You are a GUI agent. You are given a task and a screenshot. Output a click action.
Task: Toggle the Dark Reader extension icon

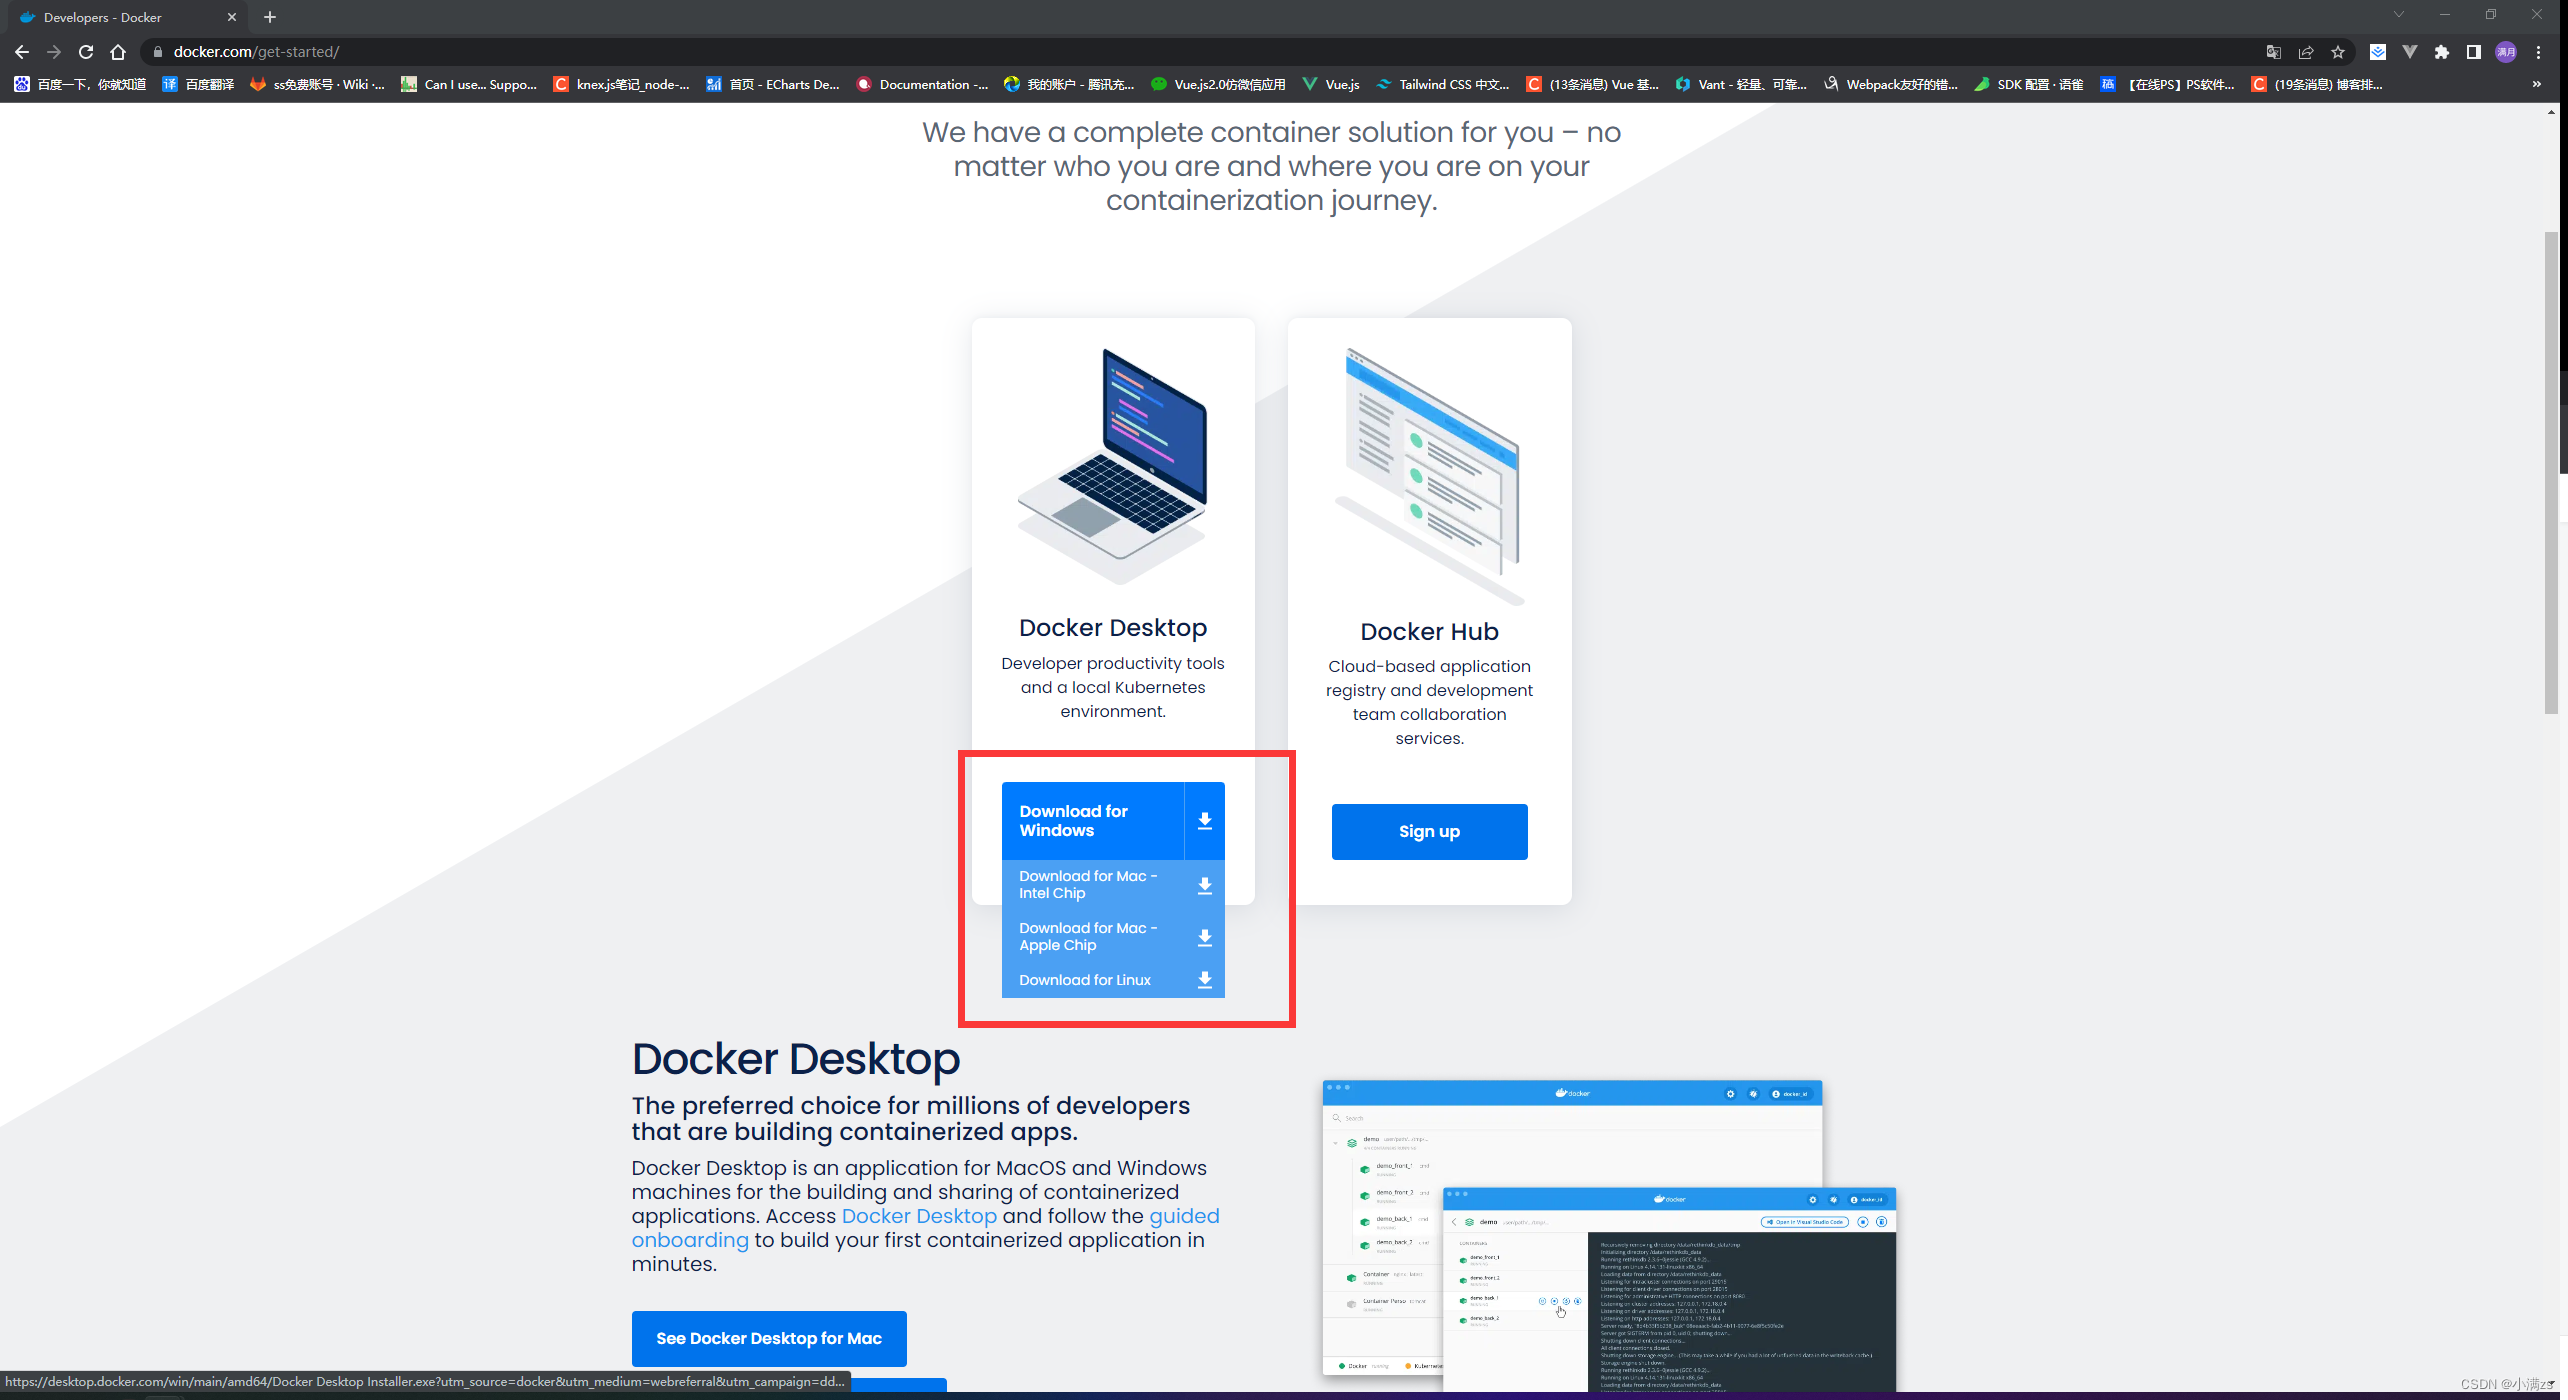pyautogui.click(x=2378, y=51)
